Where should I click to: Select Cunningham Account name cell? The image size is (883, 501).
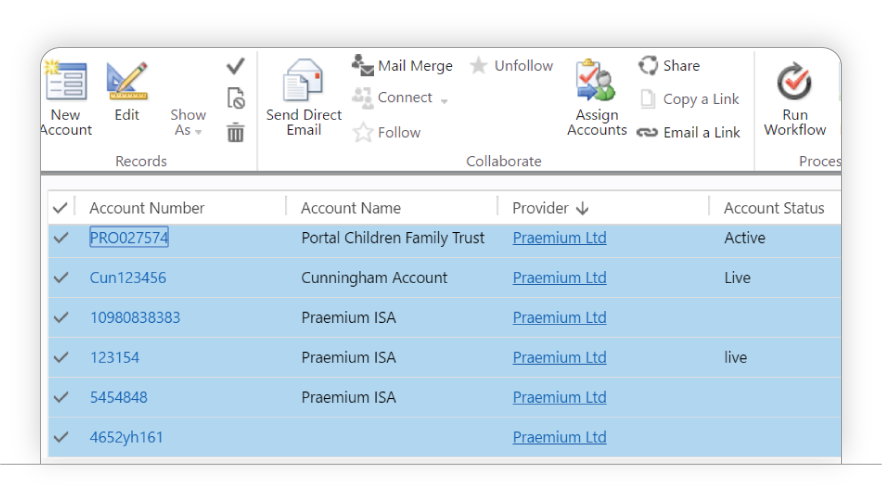click(x=374, y=278)
